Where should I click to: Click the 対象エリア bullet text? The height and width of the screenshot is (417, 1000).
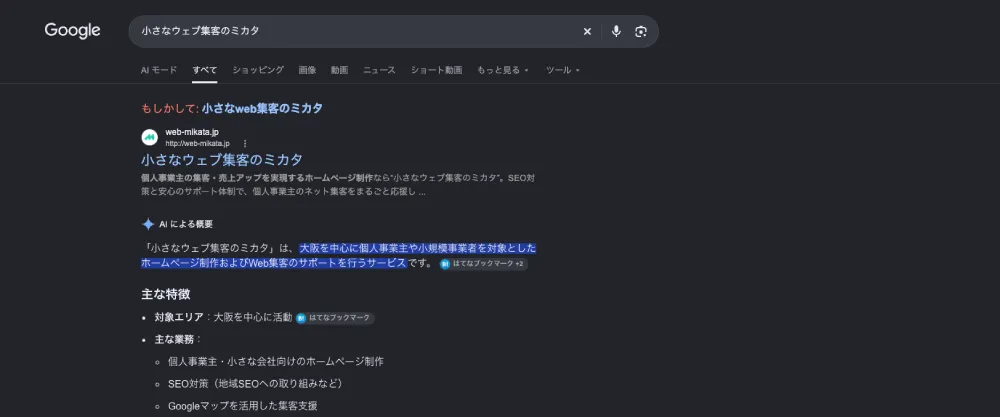[x=223, y=317]
